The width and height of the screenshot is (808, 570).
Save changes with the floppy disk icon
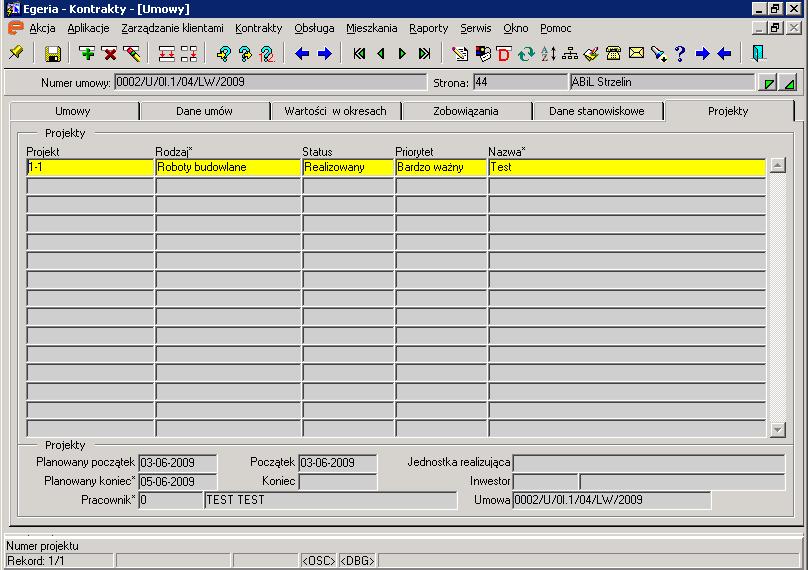pos(53,54)
